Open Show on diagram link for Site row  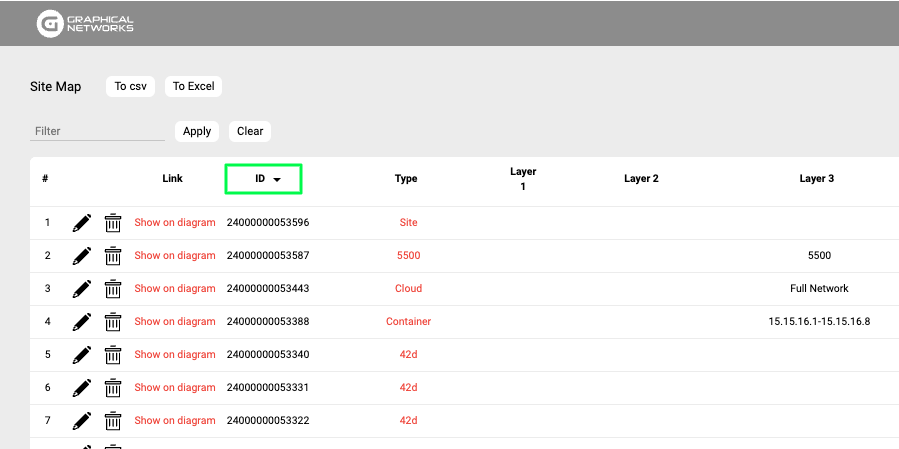coord(175,223)
